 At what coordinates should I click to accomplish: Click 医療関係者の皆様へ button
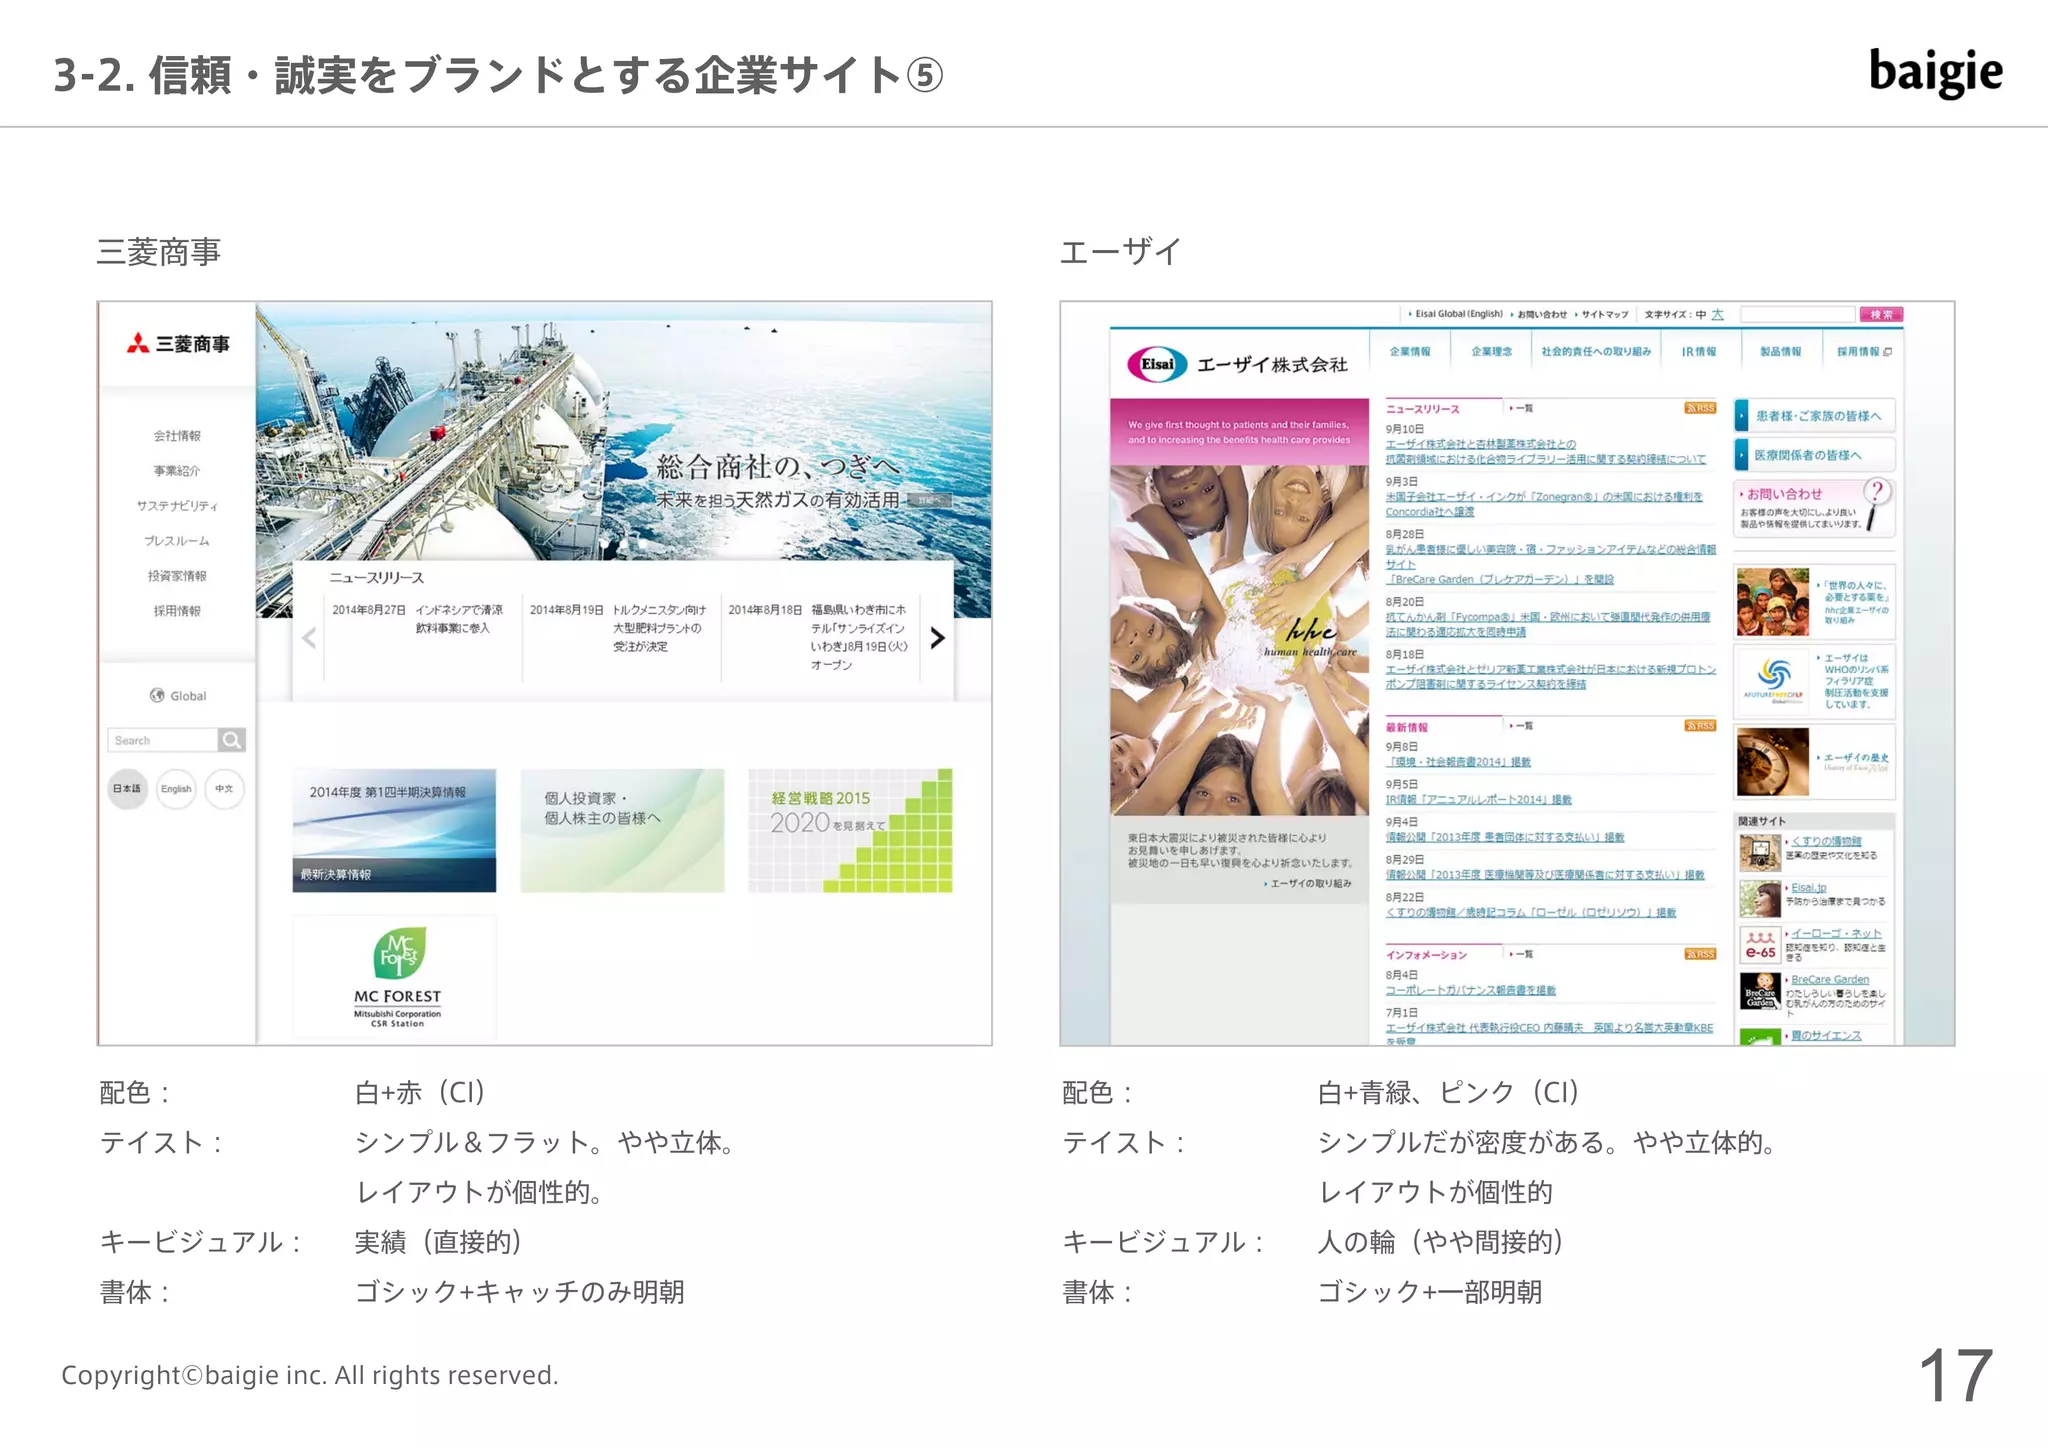click(x=1814, y=455)
